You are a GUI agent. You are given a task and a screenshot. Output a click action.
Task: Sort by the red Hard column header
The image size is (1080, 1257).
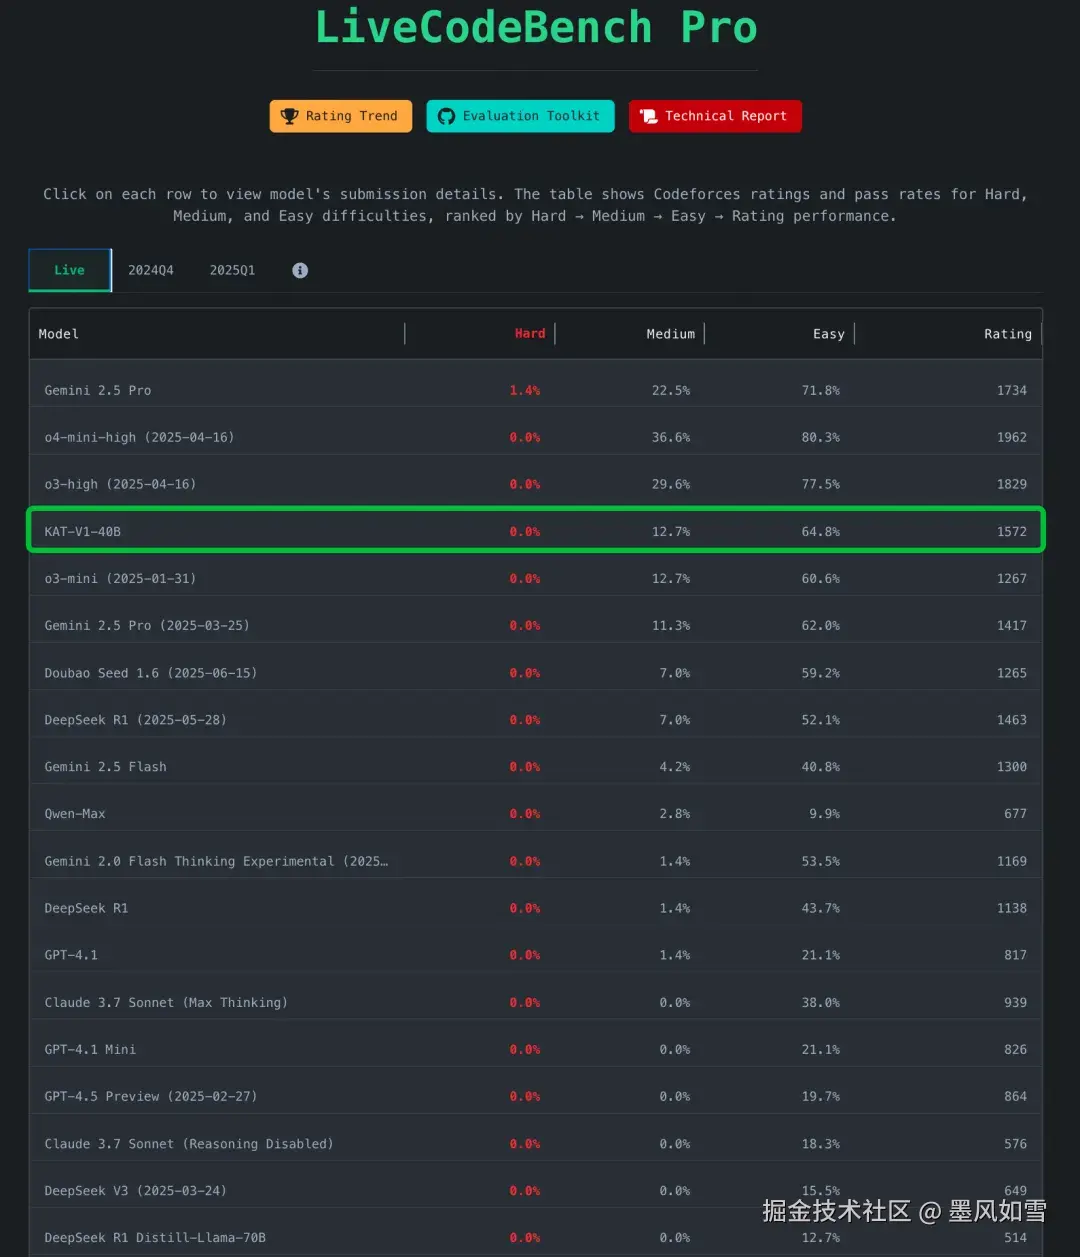click(x=530, y=334)
